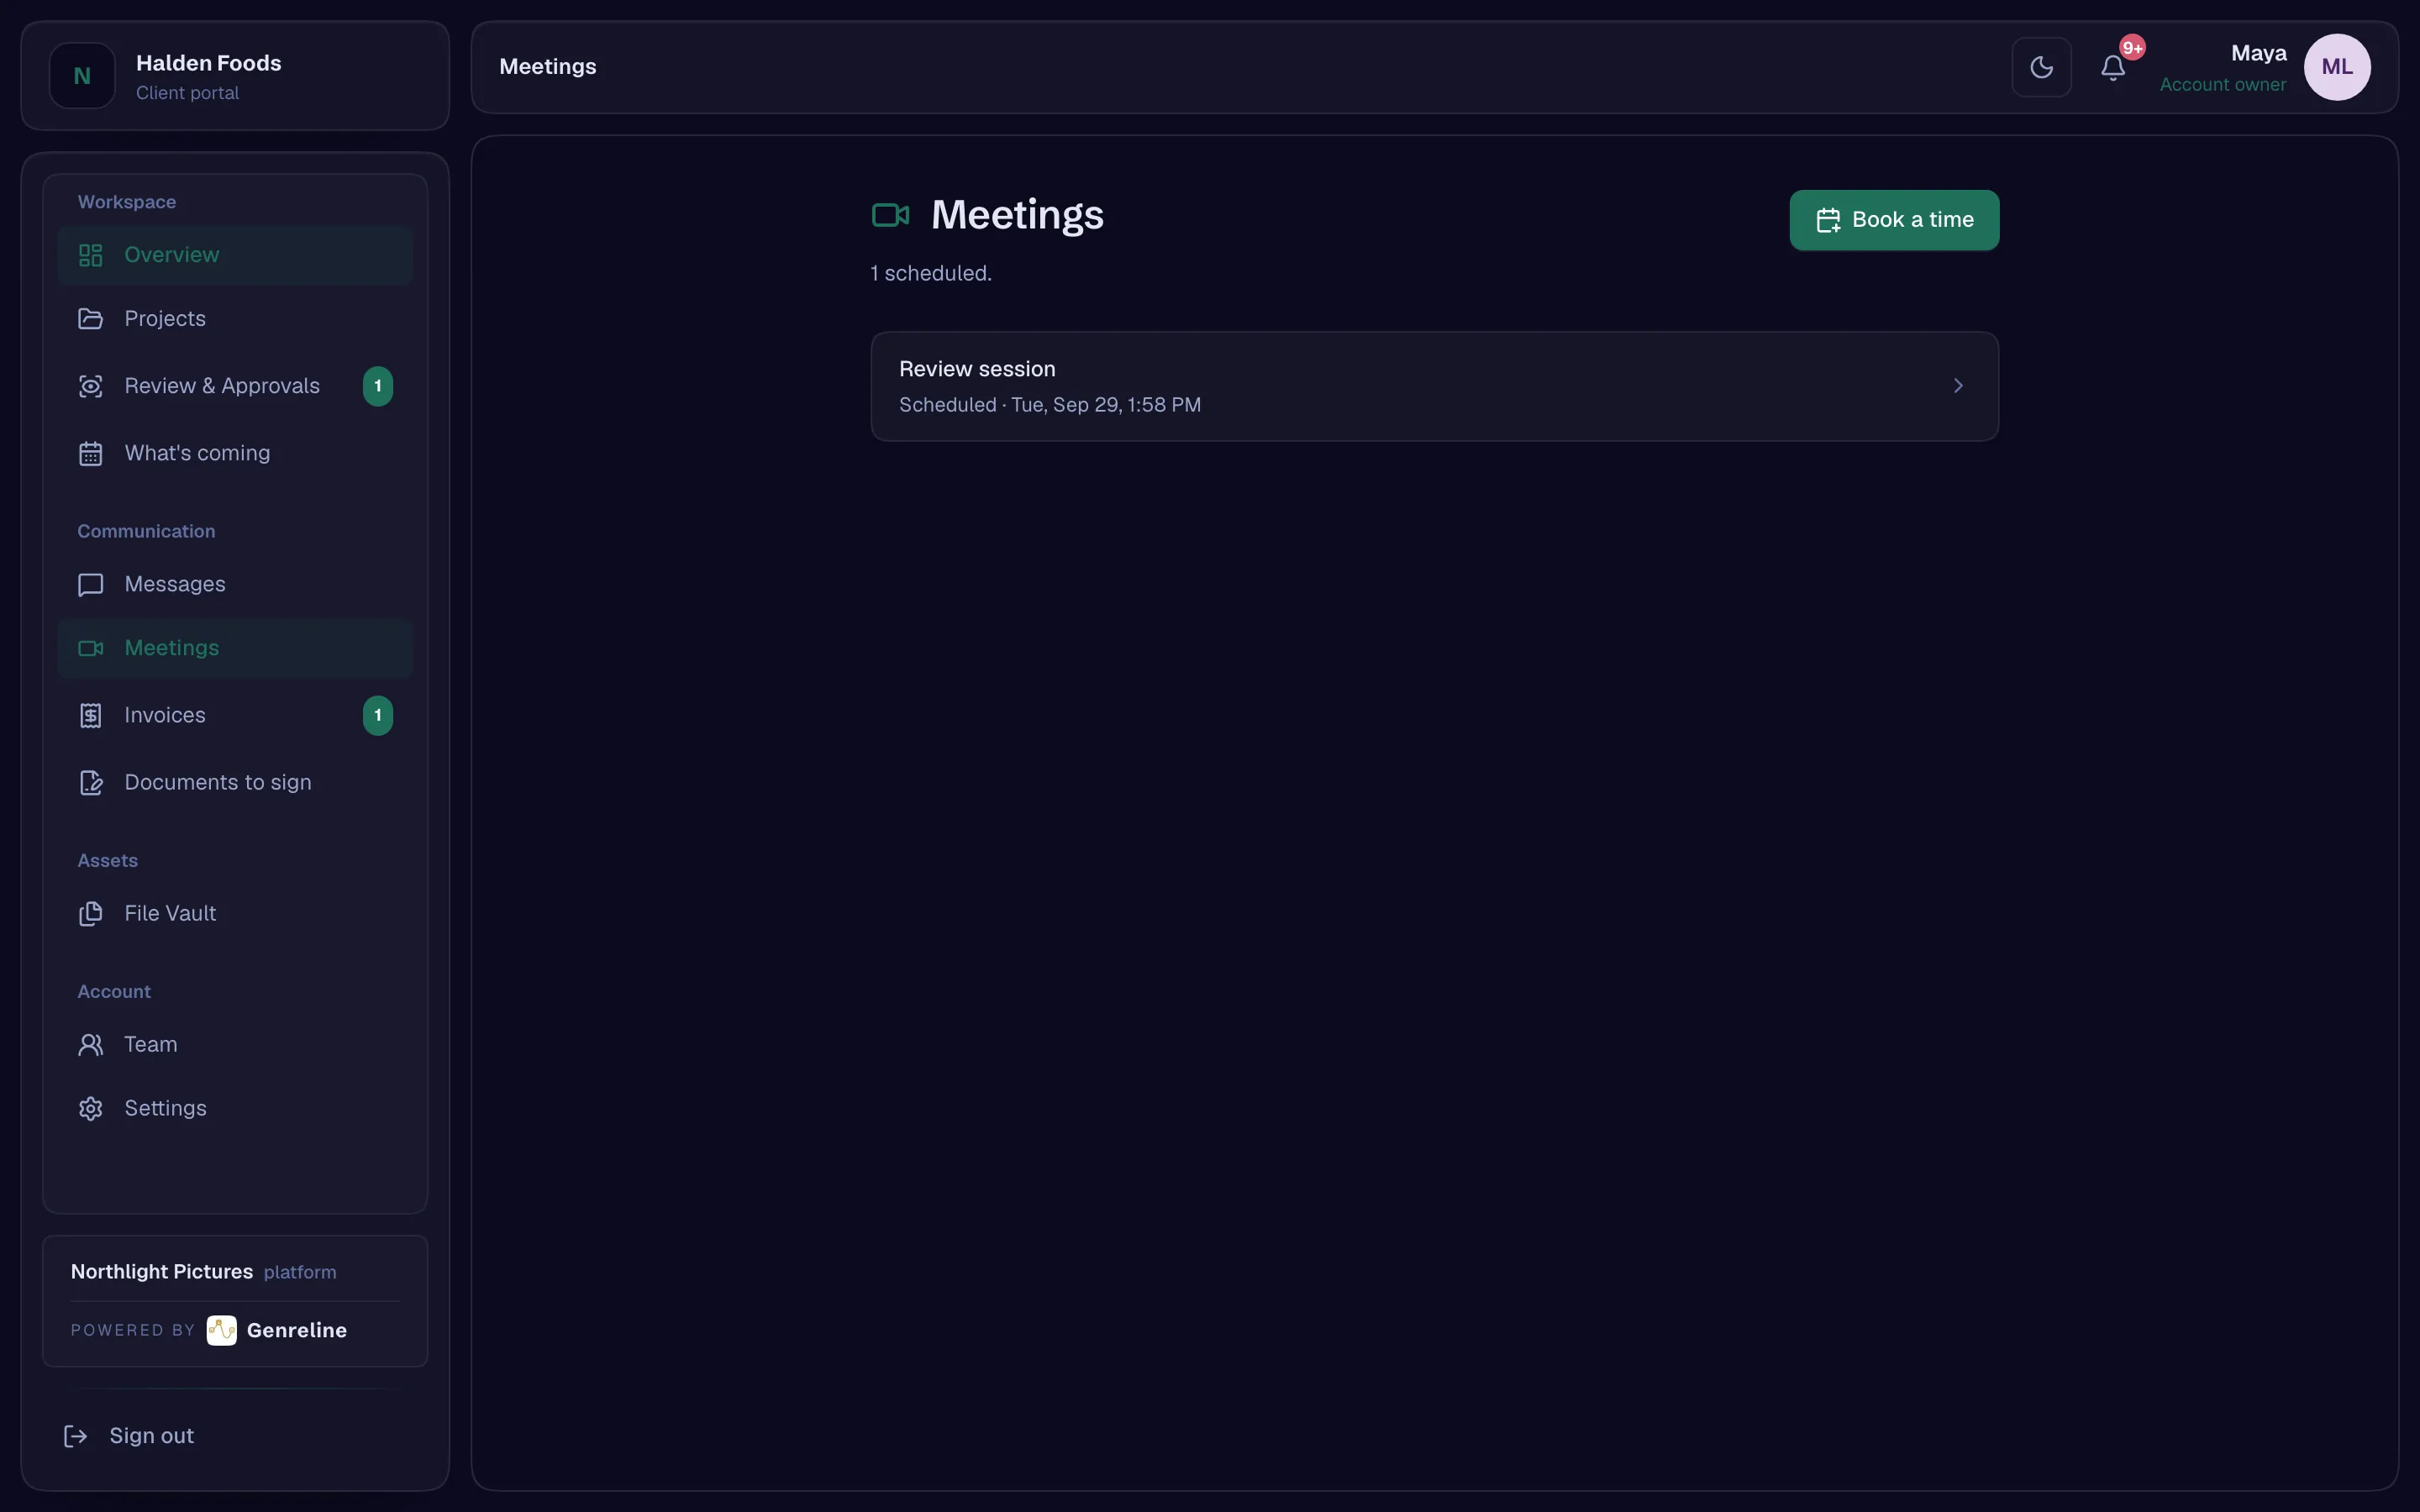
Task: Click the Overview grid icon
Action: 91,255
